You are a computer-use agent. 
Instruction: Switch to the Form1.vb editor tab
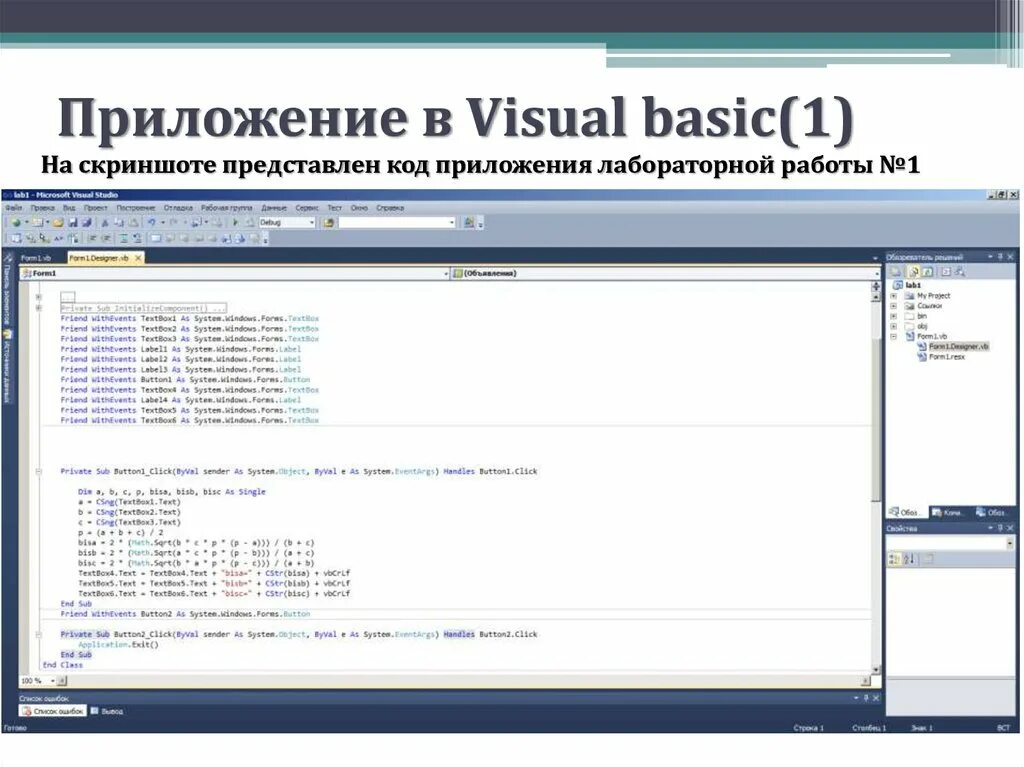click(36, 258)
